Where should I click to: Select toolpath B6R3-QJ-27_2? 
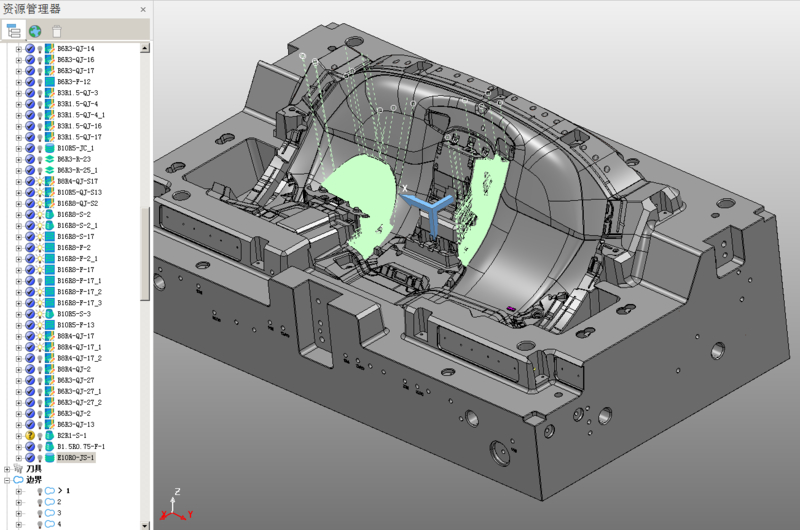pos(79,402)
